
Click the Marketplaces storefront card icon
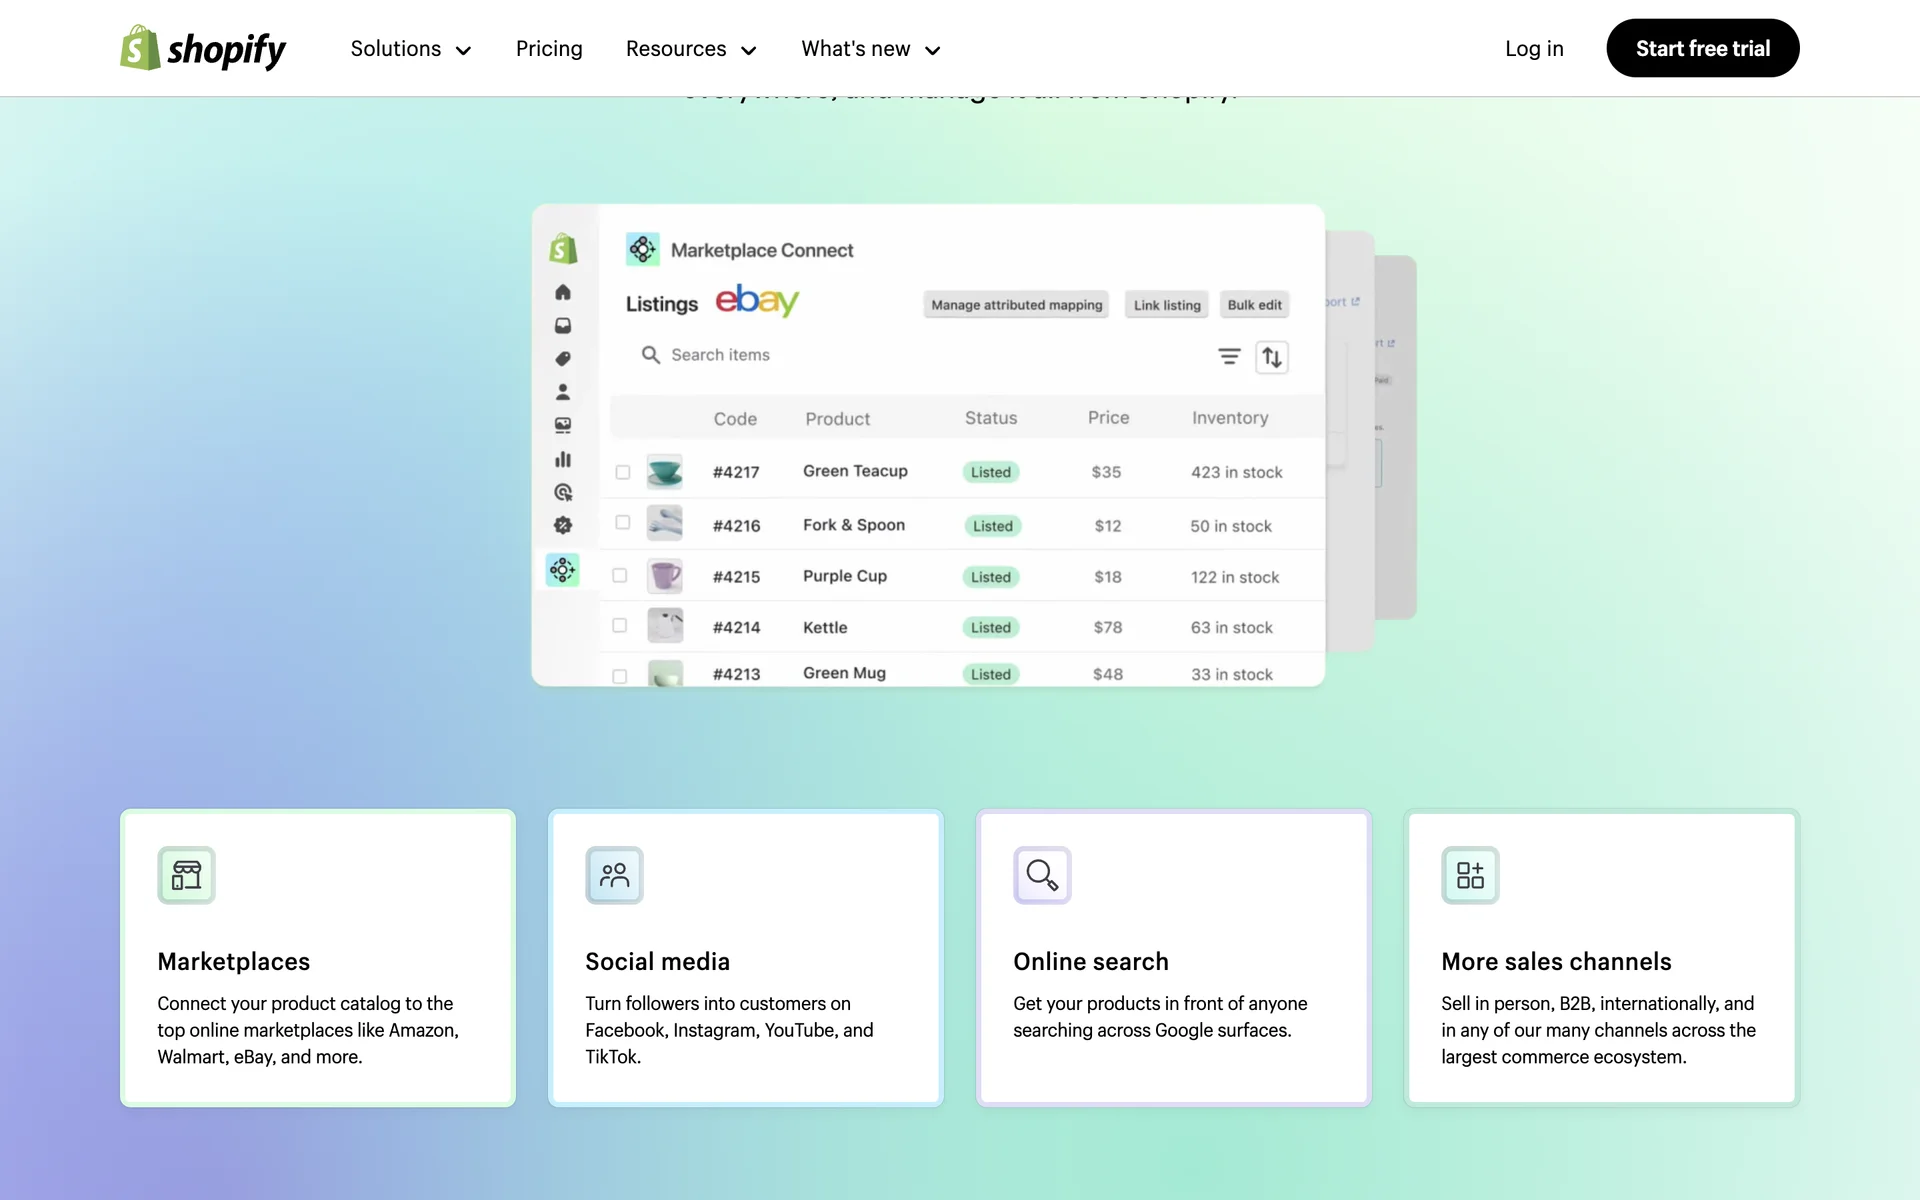pyautogui.click(x=186, y=875)
